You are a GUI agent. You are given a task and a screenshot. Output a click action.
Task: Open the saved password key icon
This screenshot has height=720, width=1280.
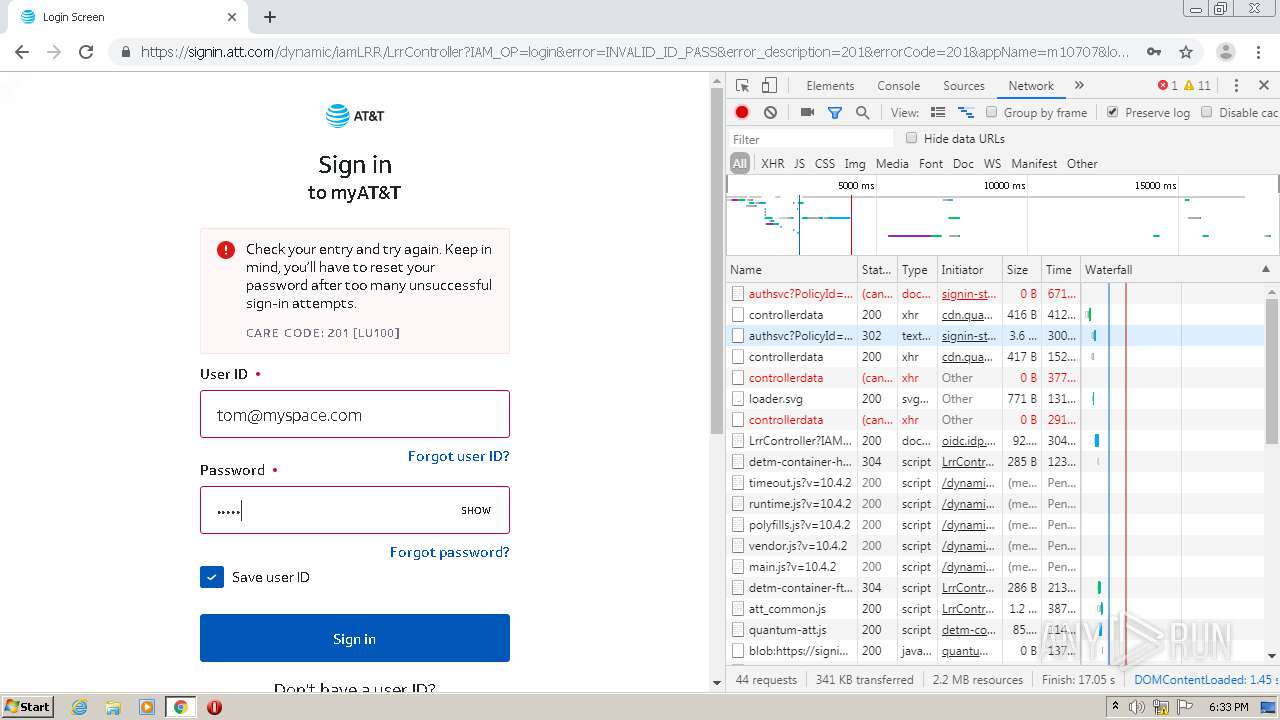pyautogui.click(x=1154, y=52)
